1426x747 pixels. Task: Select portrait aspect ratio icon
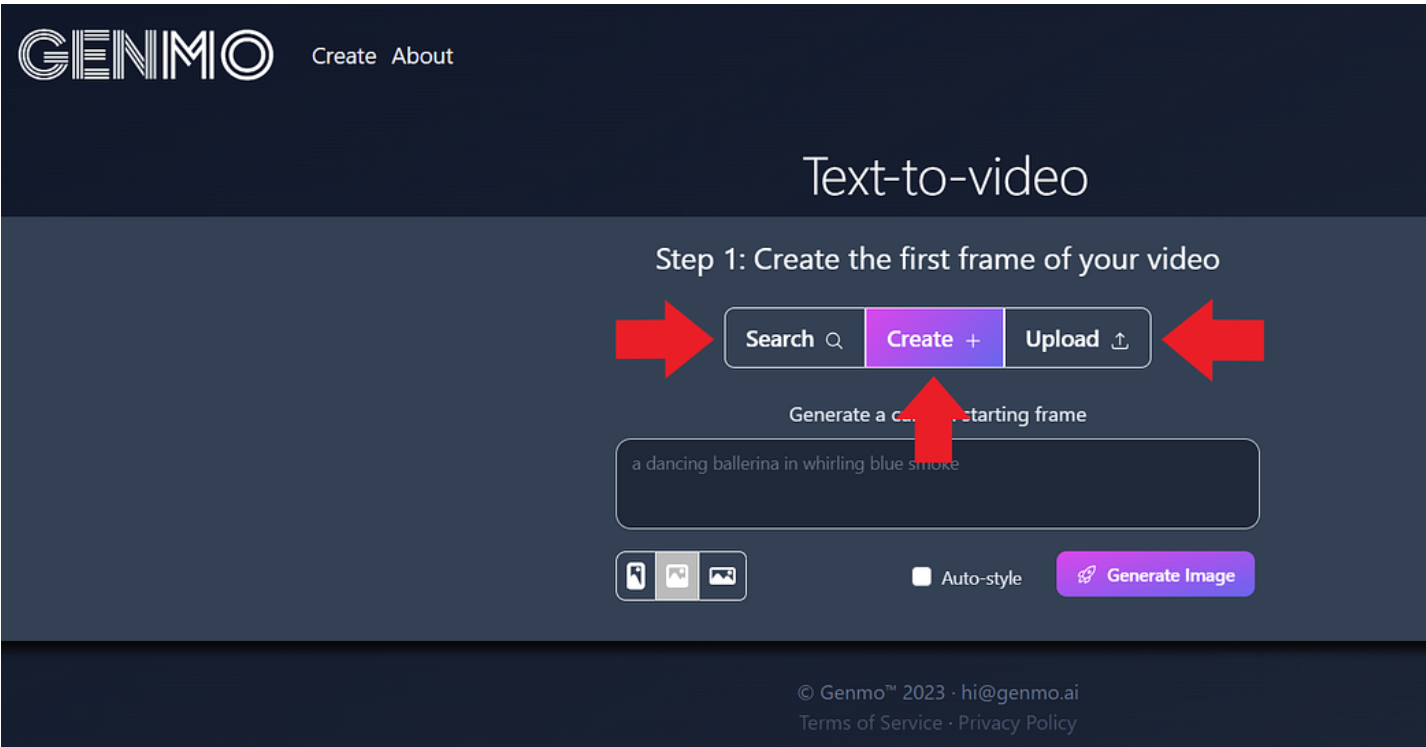click(x=635, y=576)
